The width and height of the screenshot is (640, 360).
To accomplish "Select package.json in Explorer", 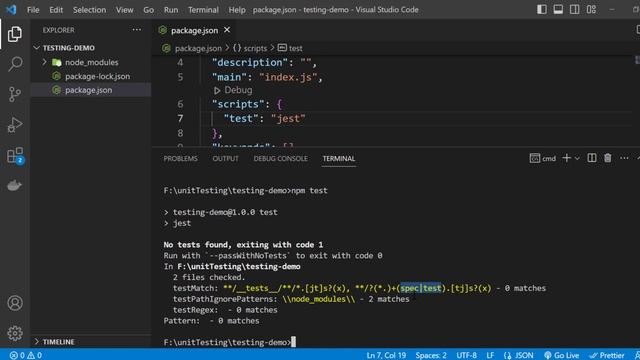I will (x=88, y=90).
